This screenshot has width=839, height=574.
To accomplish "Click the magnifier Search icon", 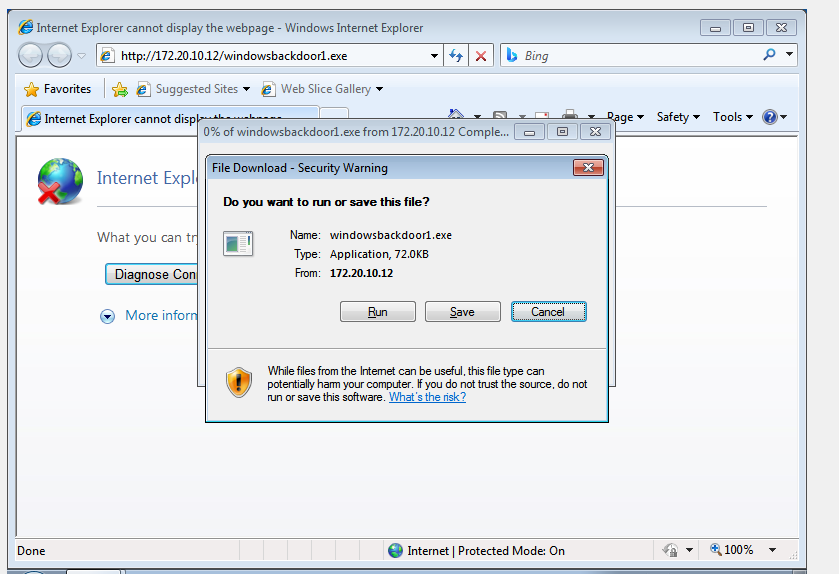I will coord(769,55).
